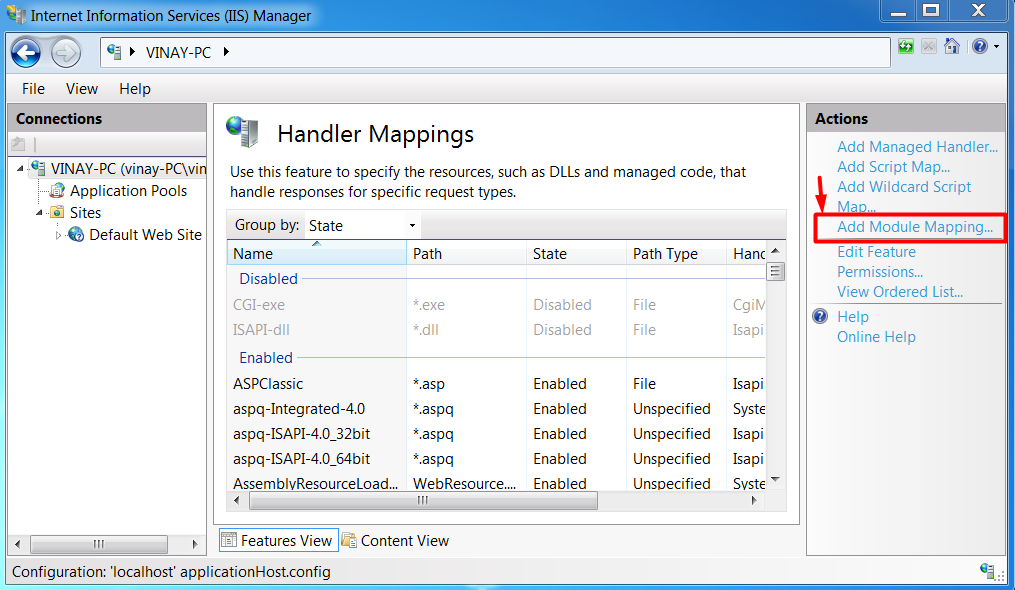Click the Sites folder icon
The width and height of the screenshot is (1015, 590).
point(58,212)
